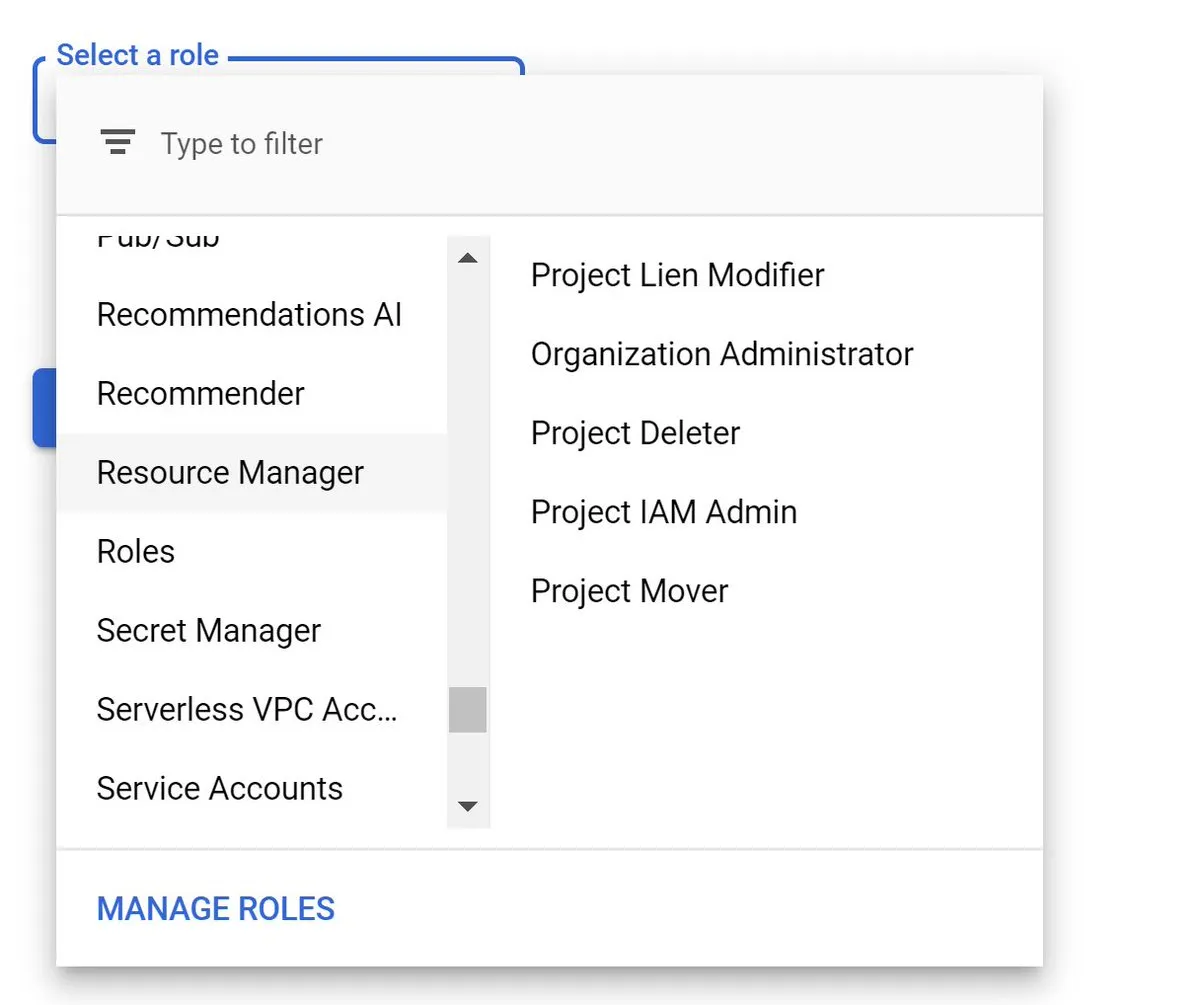The height and width of the screenshot is (1005, 1200).
Task: Select the Organization Administrator role
Action: pyautogui.click(x=722, y=354)
